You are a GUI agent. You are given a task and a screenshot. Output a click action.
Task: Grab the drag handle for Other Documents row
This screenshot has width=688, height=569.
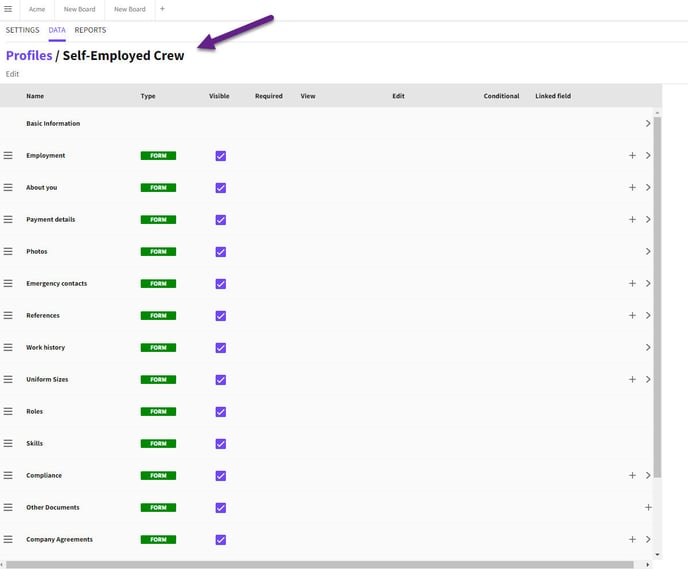coord(8,508)
